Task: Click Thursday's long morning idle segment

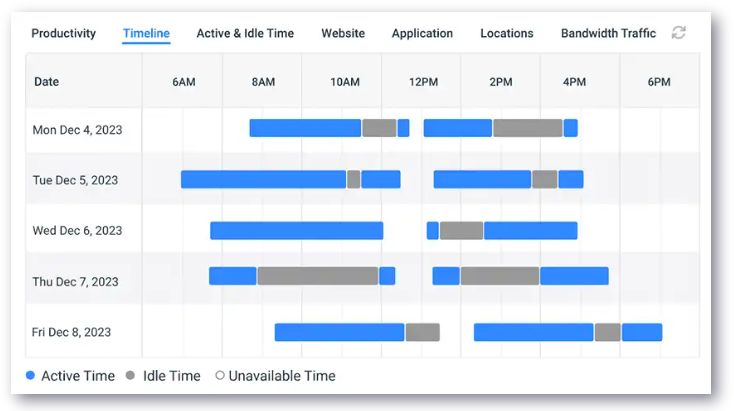Action: (318, 276)
